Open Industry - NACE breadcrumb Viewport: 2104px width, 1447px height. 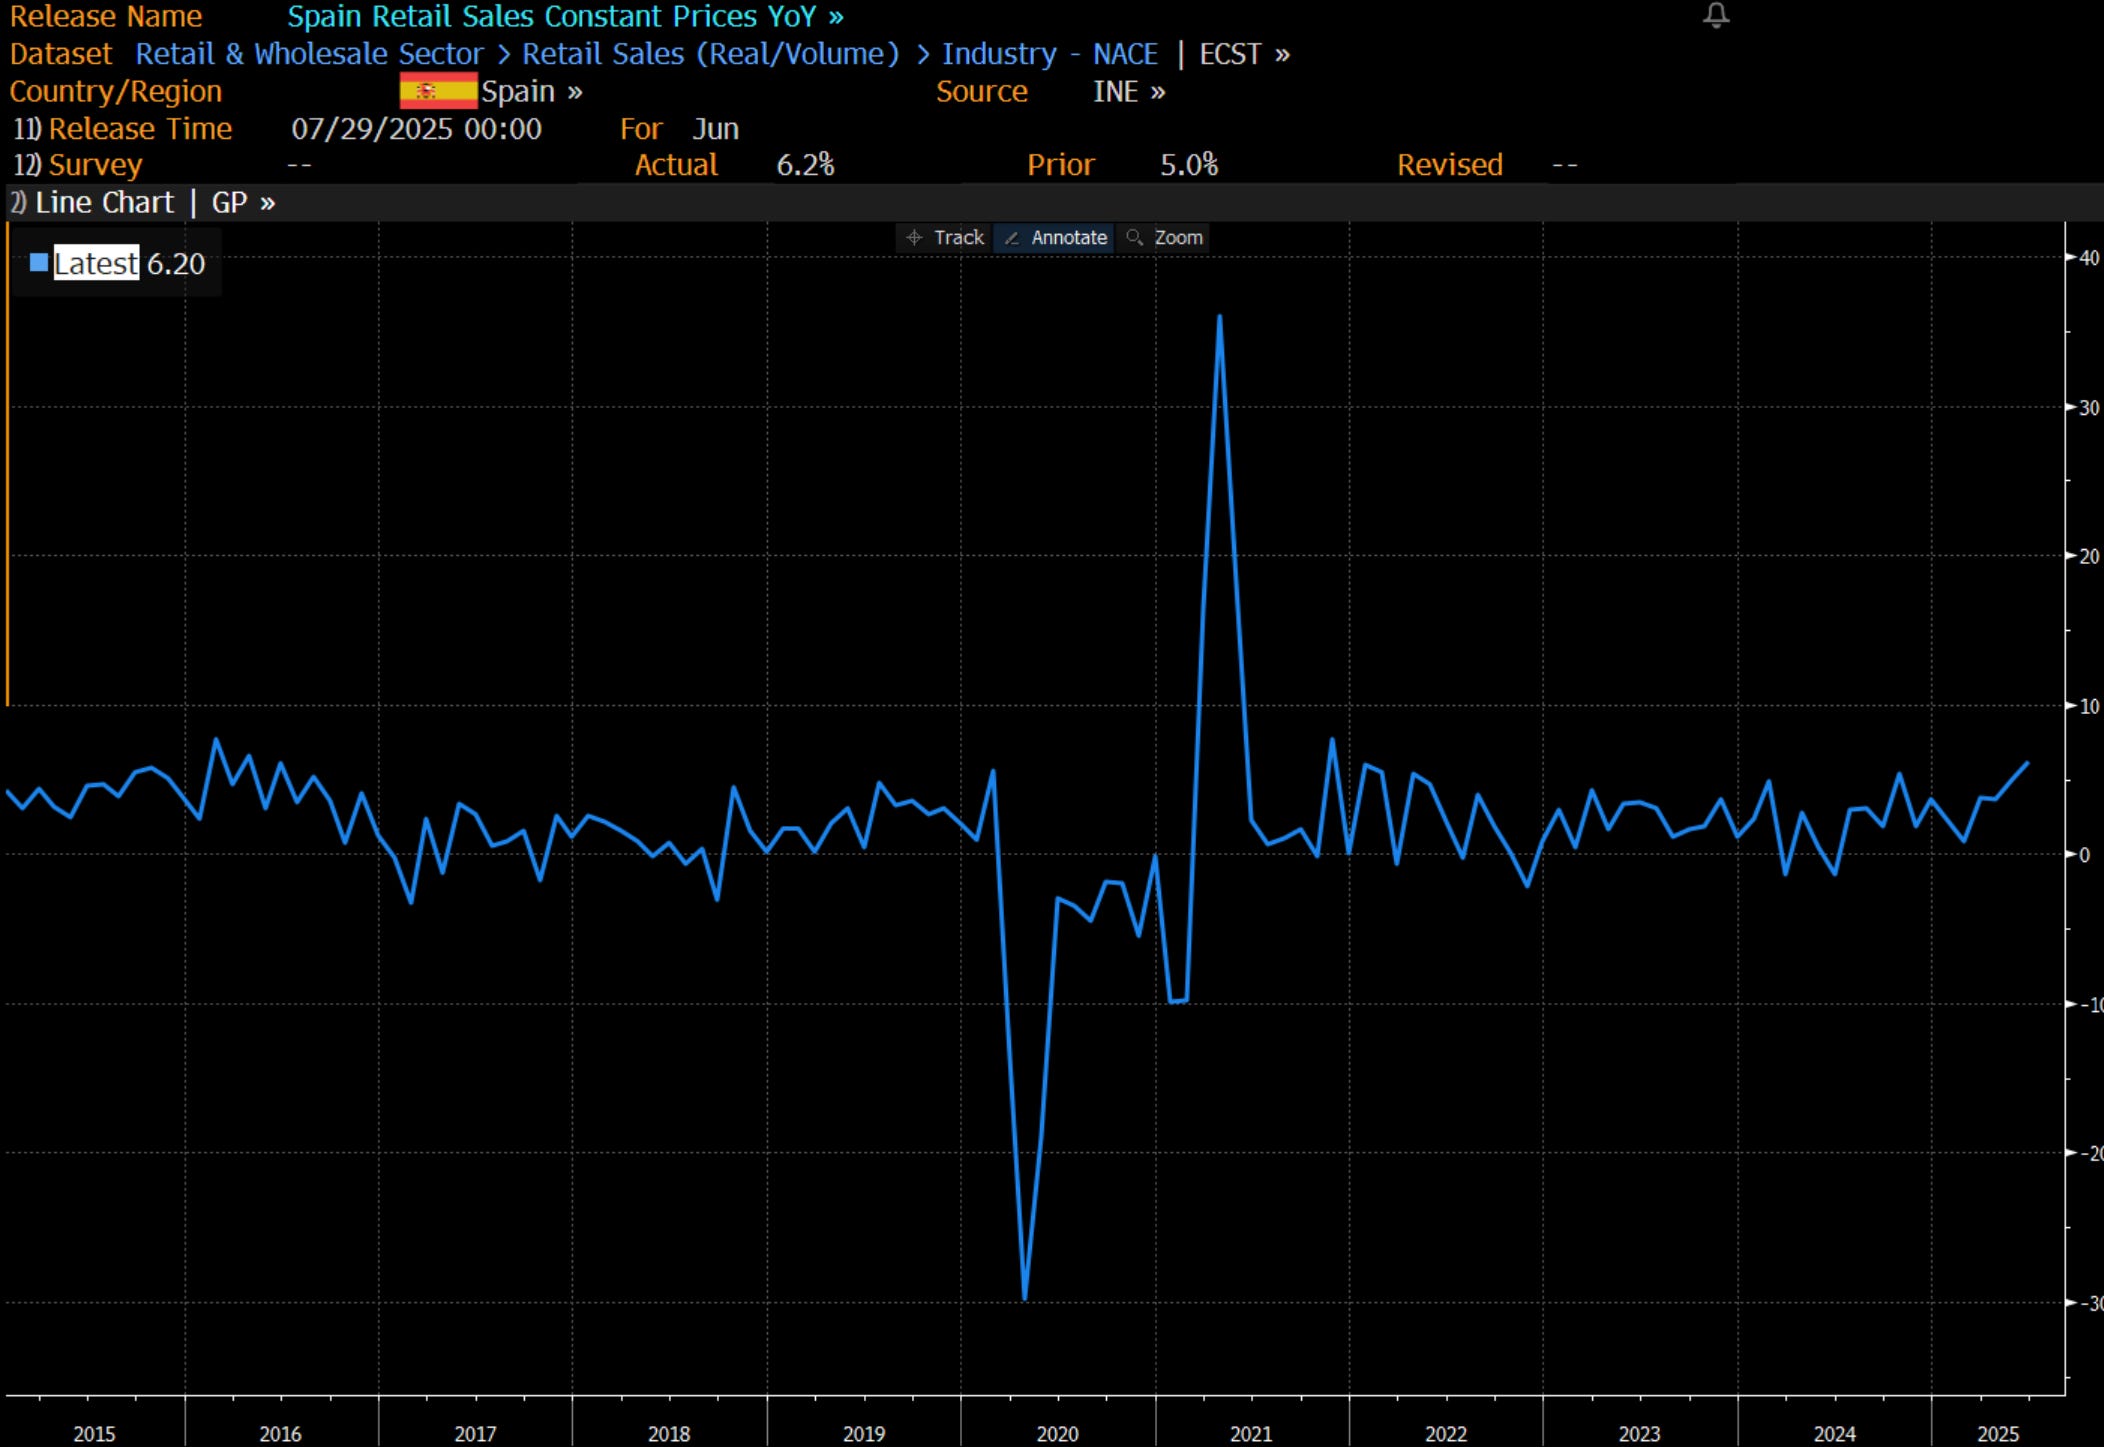coord(1049,54)
